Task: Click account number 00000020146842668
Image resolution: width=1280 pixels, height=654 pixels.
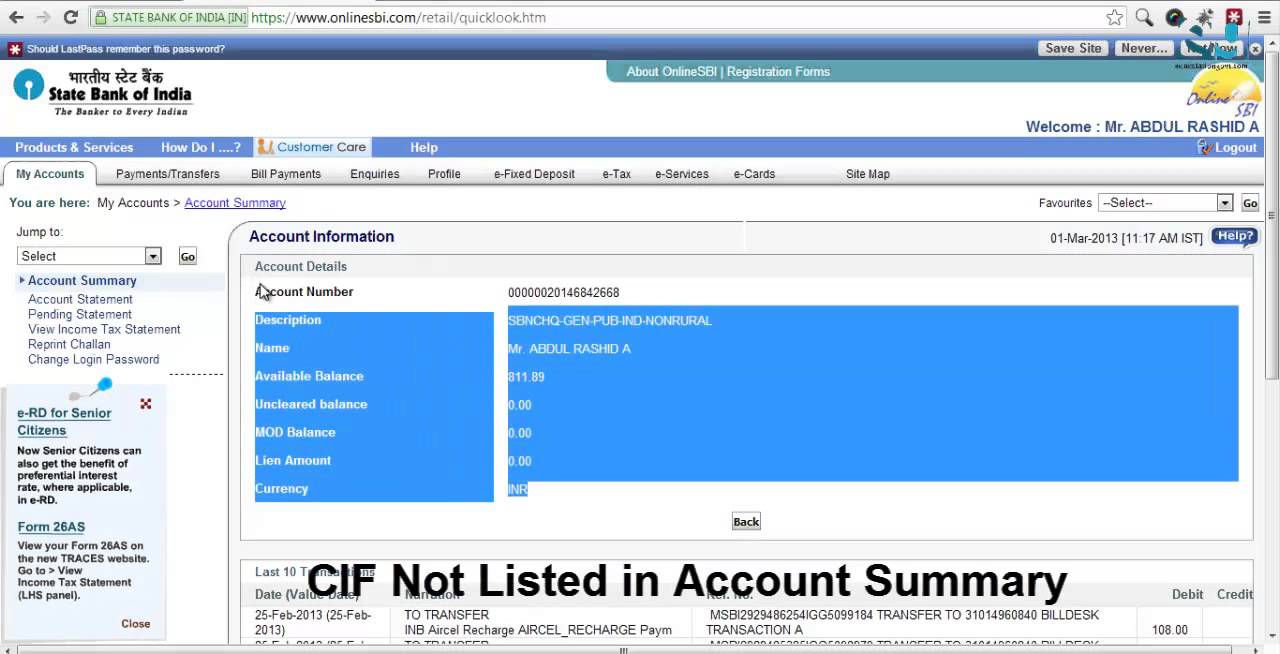Action: [x=563, y=293]
